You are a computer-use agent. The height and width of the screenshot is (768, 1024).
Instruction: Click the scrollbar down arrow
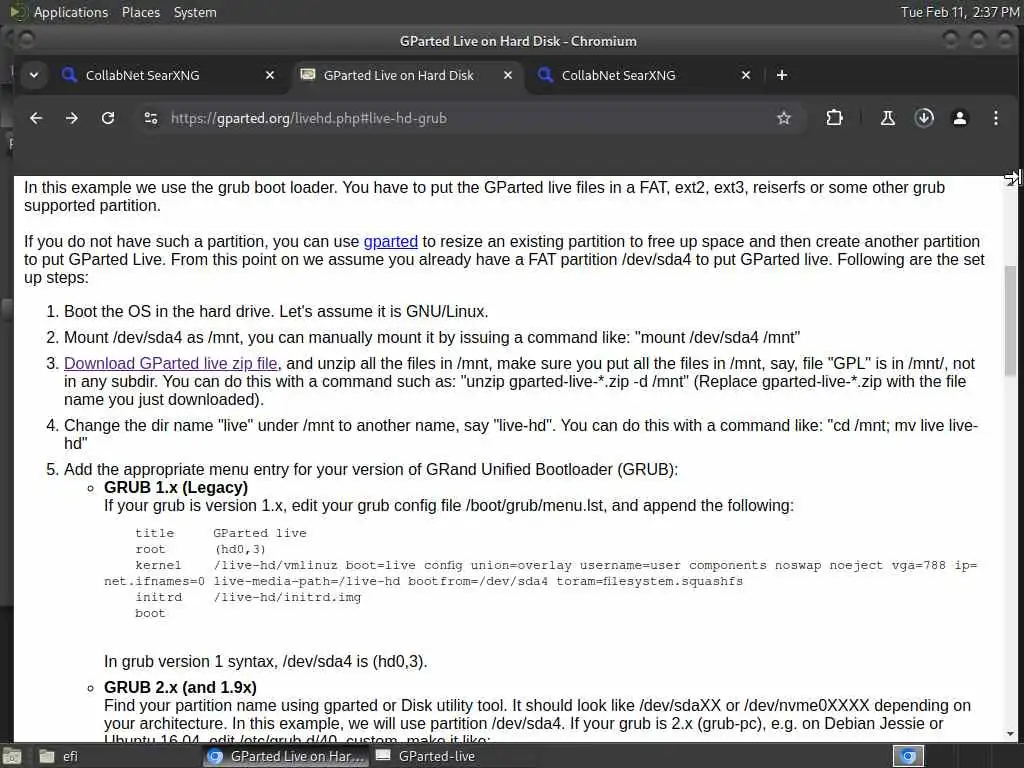(x=1010, y=733)
